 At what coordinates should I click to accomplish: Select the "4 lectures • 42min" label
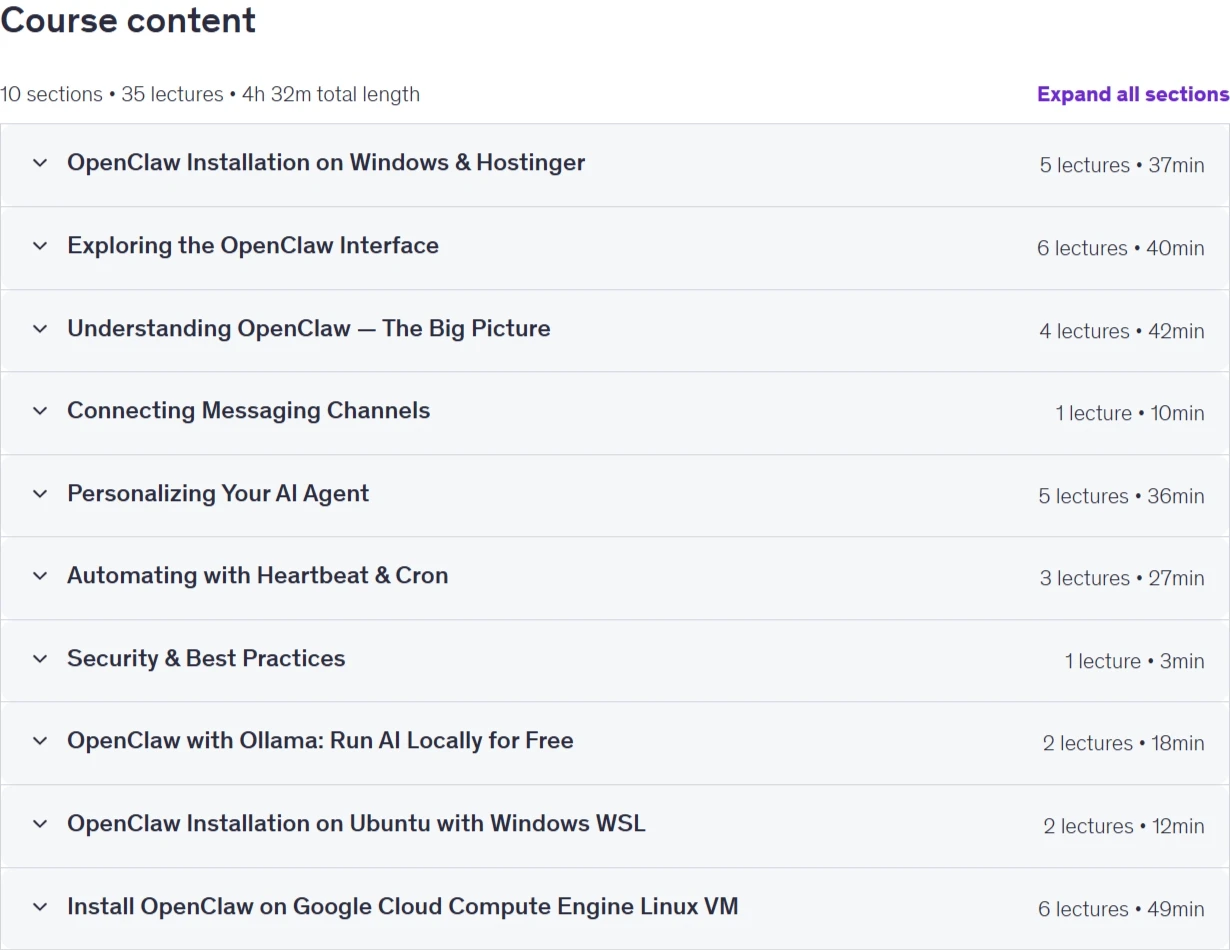tap(1122, 331)
